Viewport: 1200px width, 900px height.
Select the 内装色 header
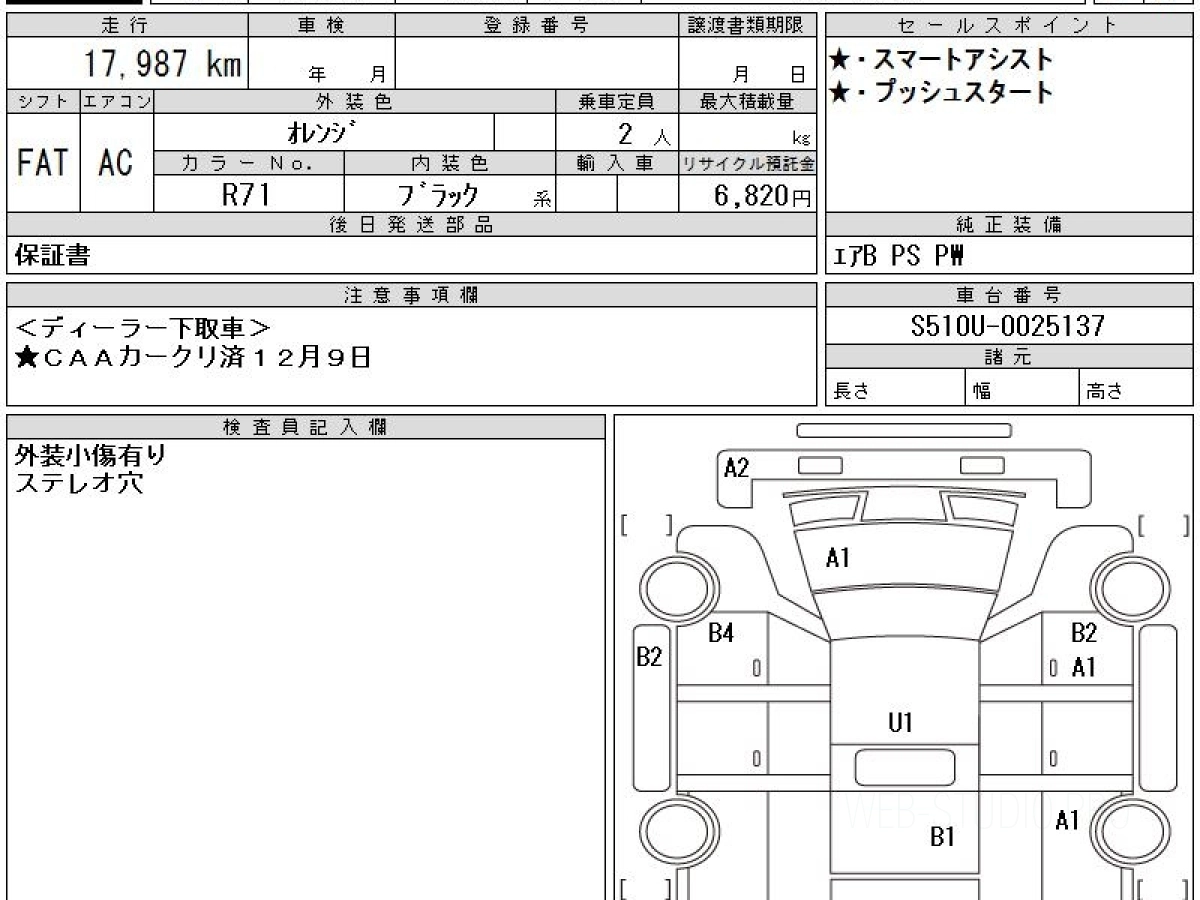point(449,163)
